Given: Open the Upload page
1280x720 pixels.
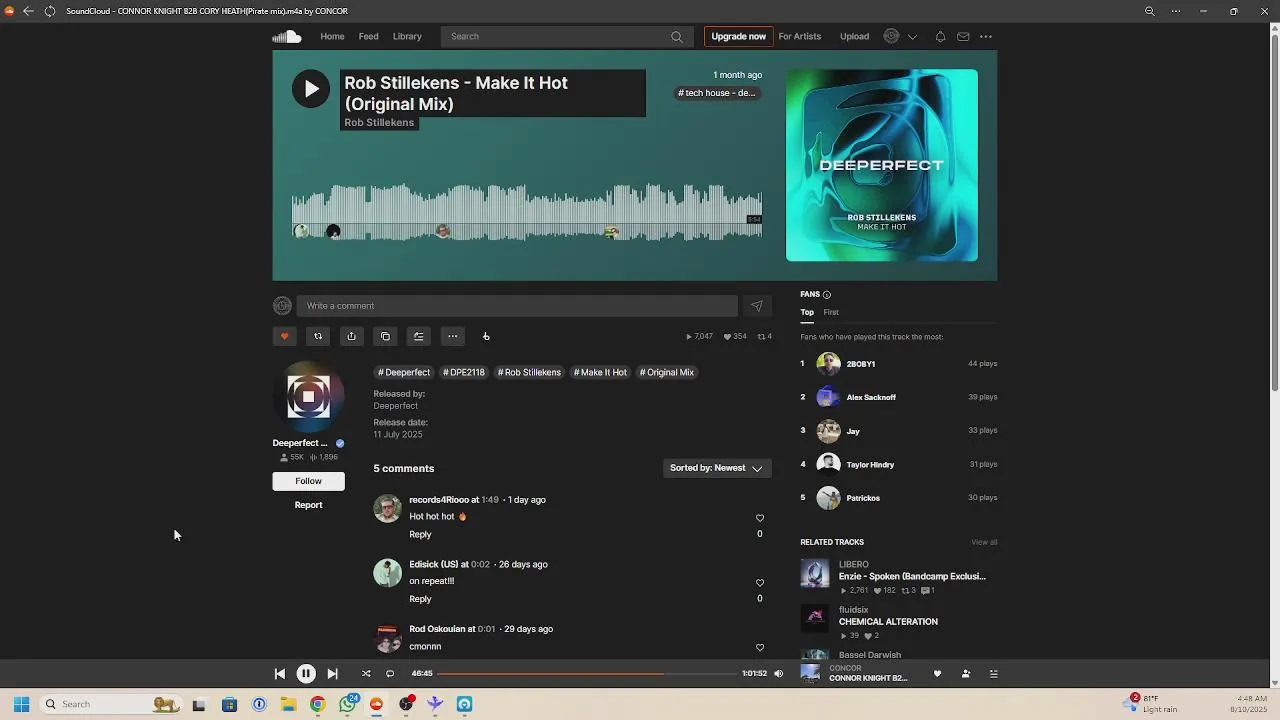Looking at the screenshot, I should (x=854, y=37).
